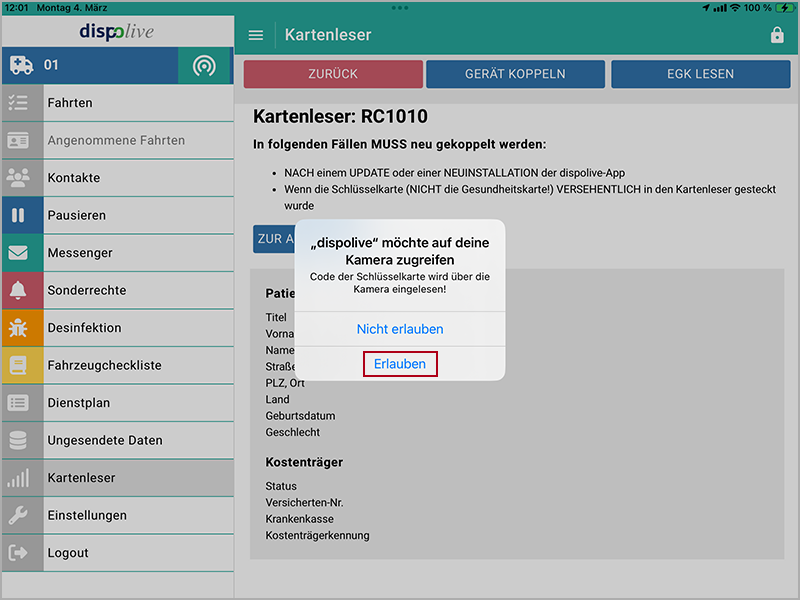Tap the Status label under Kostenträger

281,486
